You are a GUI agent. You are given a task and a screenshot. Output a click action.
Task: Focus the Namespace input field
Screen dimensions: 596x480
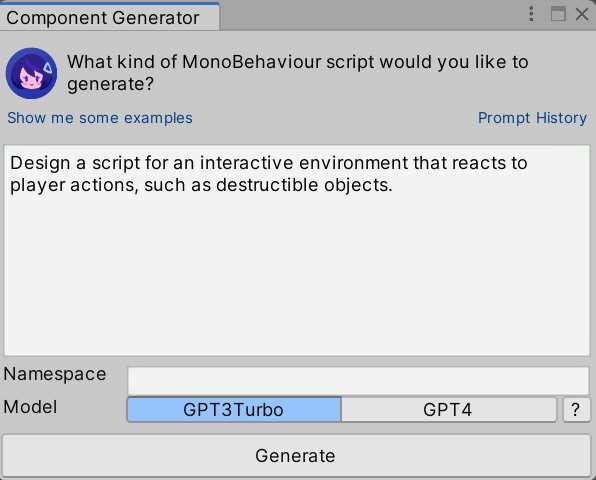coord(358,380)
